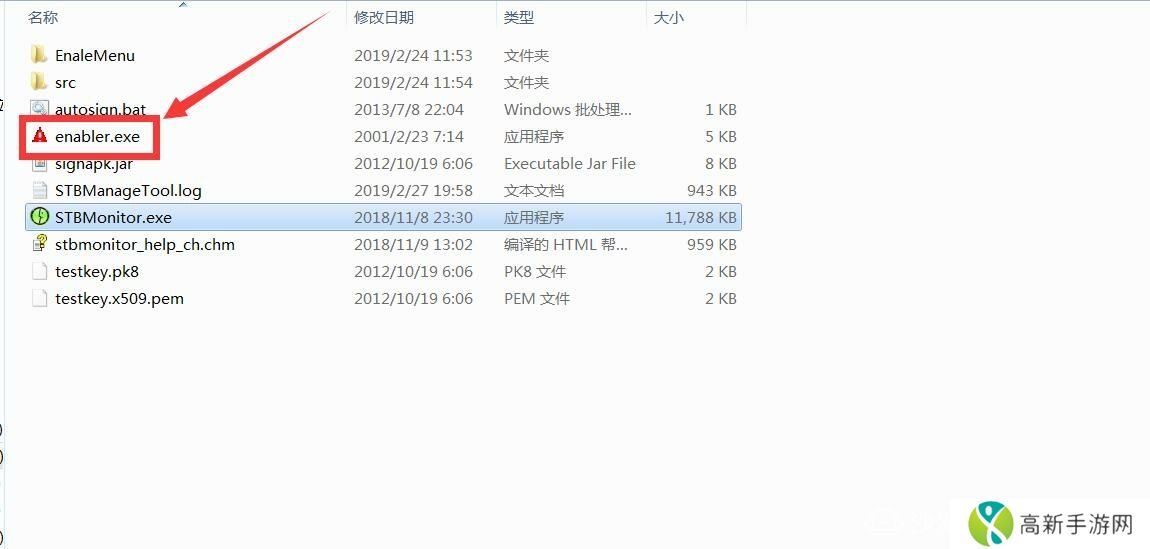Select the STBMonitor.exe file row
The height and width of the screenshot is (549, 1150).
point(384,218)
